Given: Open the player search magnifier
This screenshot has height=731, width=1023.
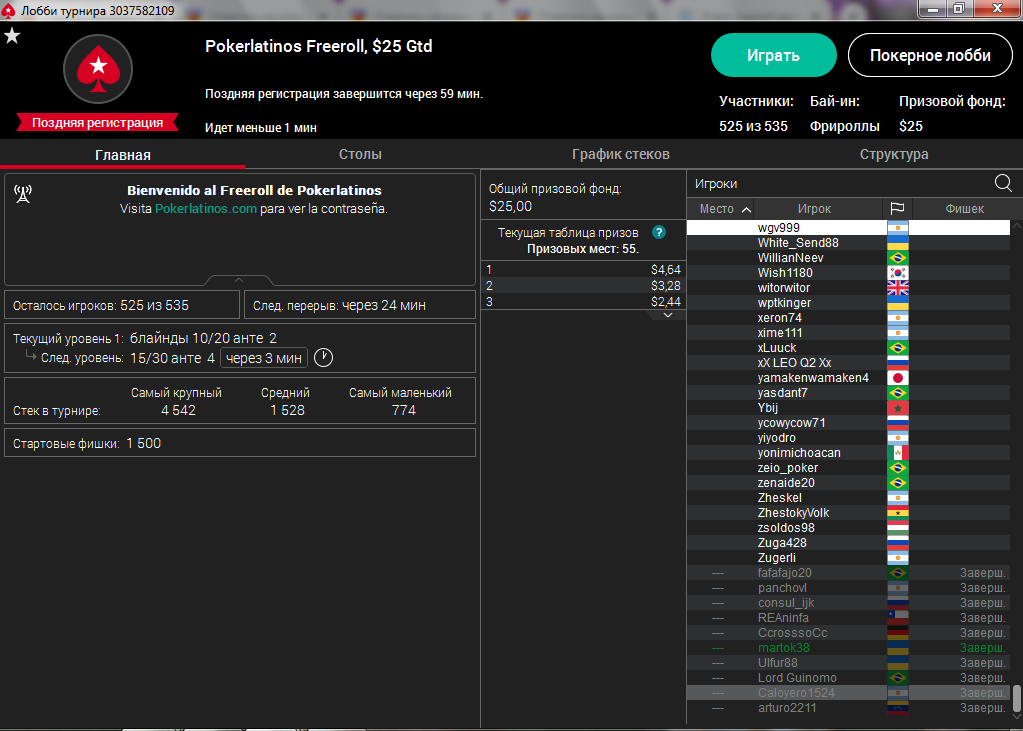Looking at the screenshot, I should pos(1003,183).
